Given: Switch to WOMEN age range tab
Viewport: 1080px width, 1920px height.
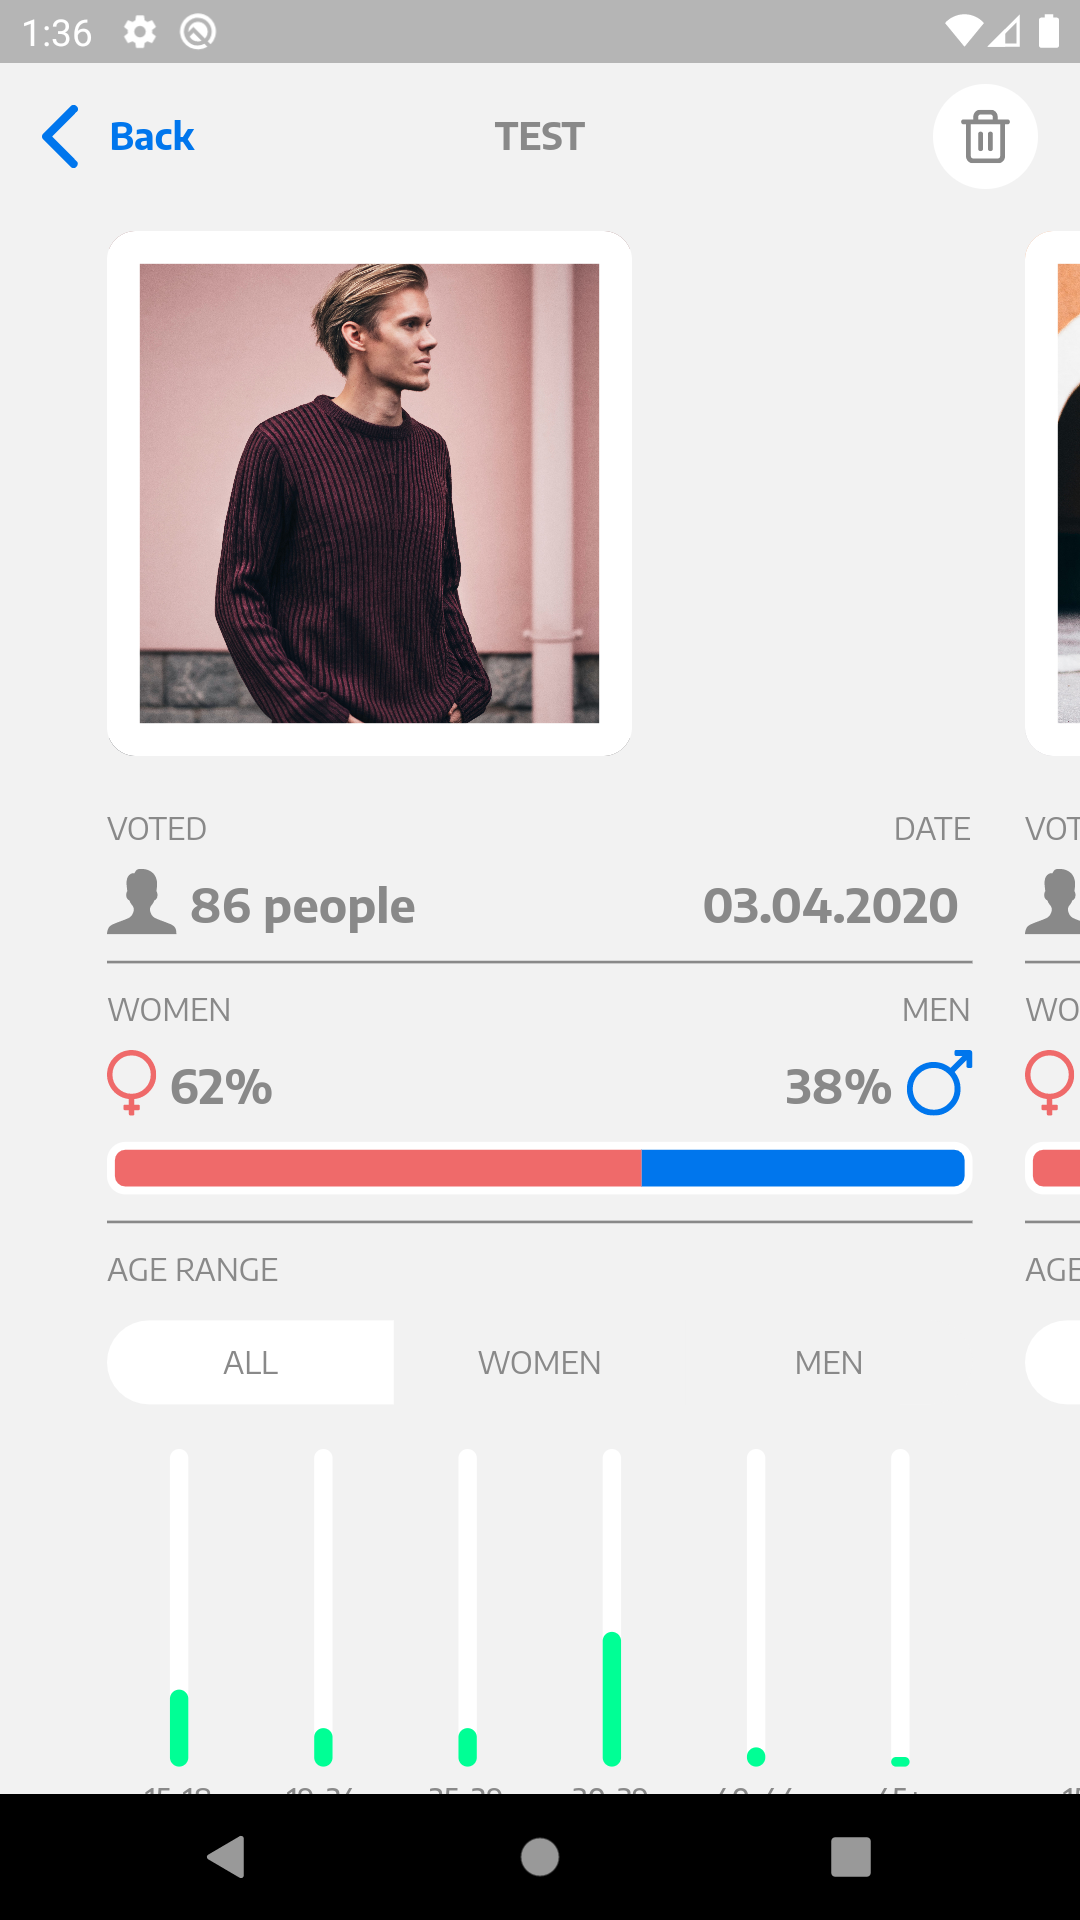Looking at the screenshot, I should click(539, 1362).
